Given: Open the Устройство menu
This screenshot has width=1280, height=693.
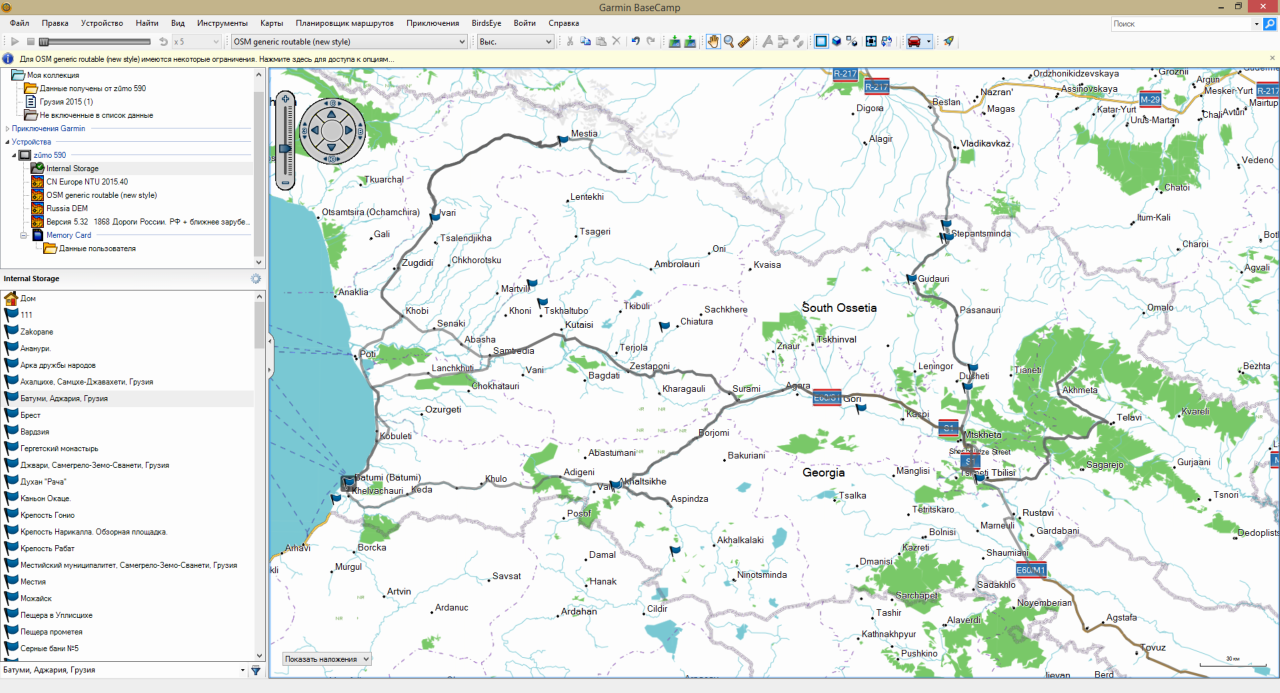Looking at the screenshot, I should [101, 22].
